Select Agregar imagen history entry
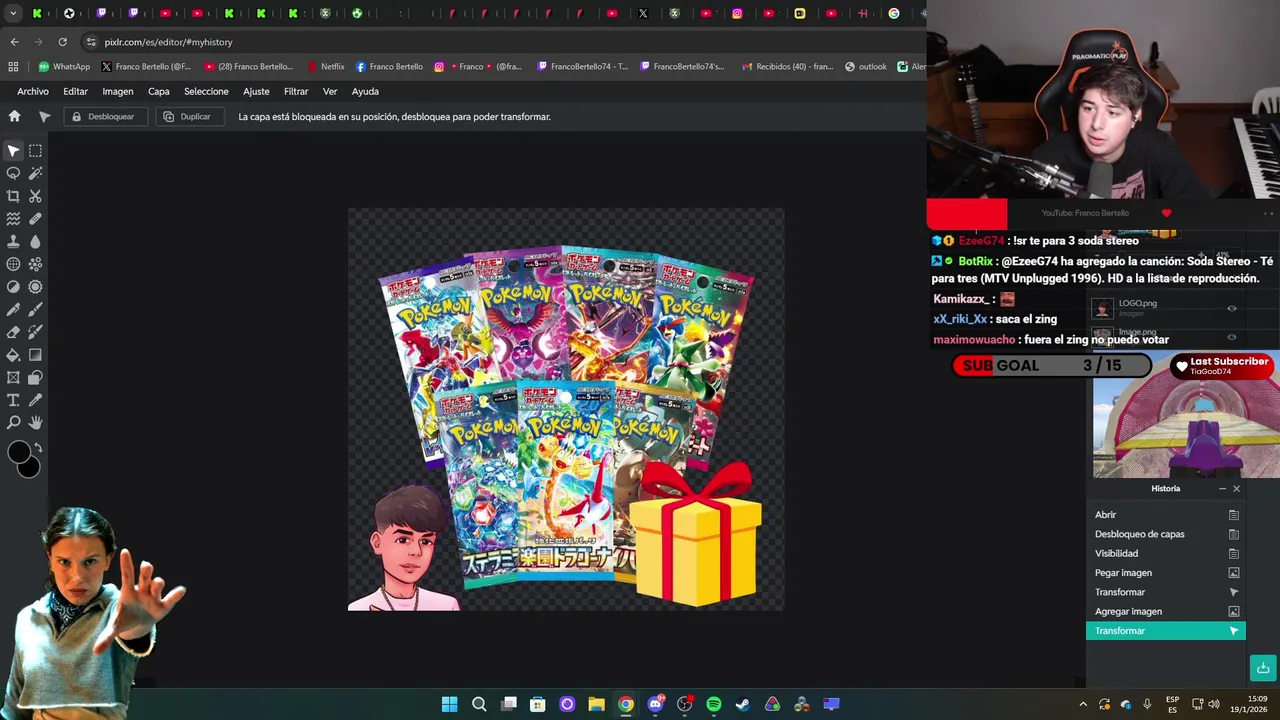Image resolution: width=1280 pixels, height=720 pixels. pos(1166,611)
